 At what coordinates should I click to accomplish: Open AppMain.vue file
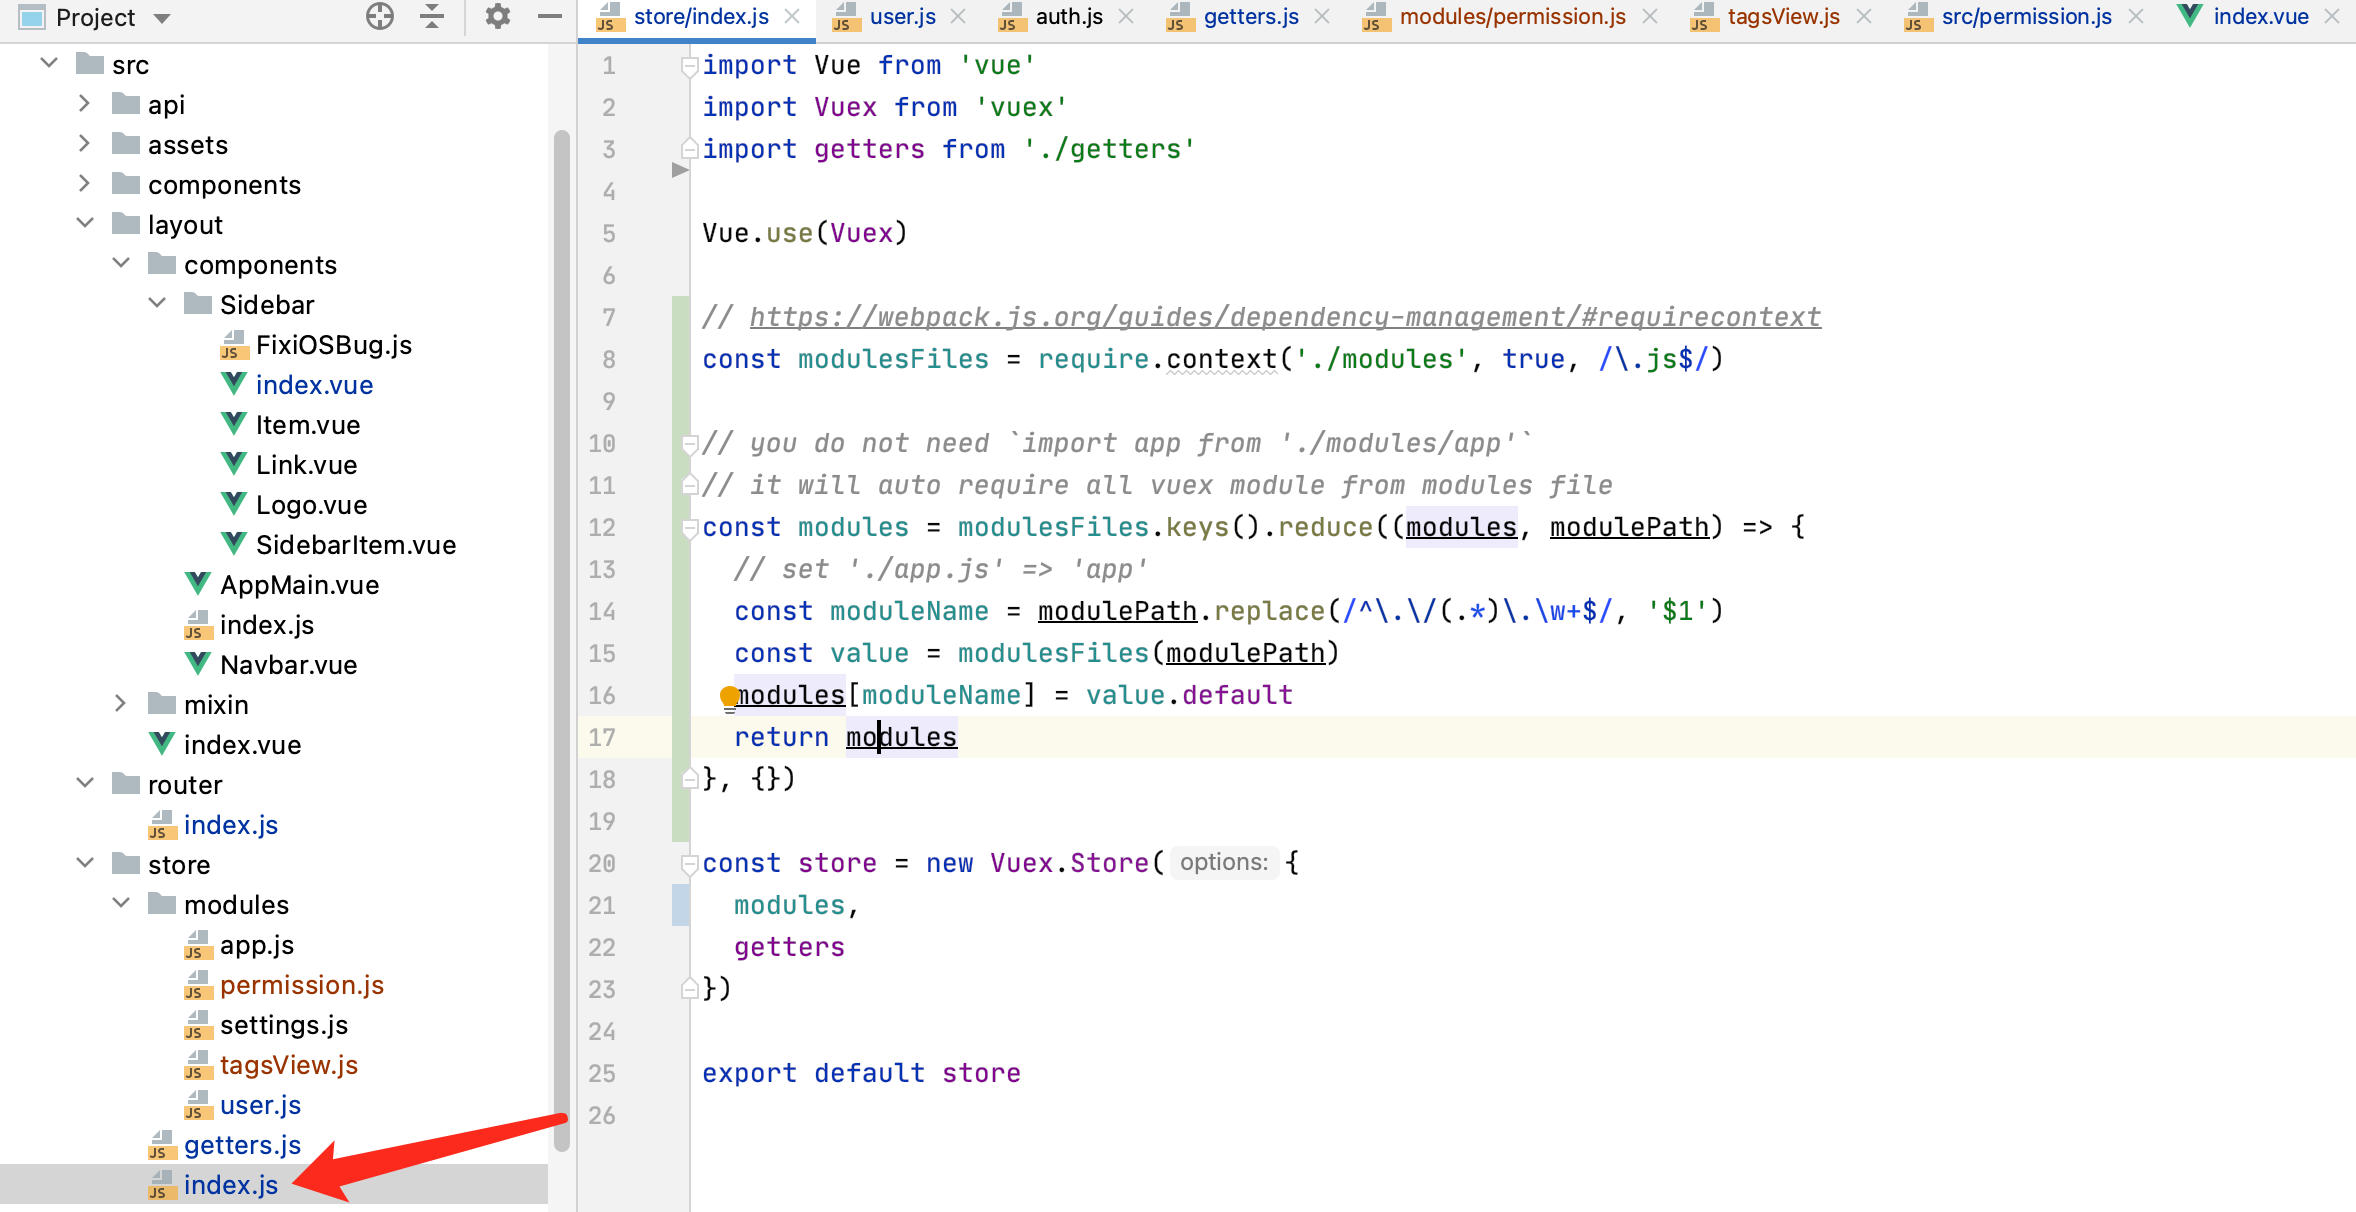[299, 585]
